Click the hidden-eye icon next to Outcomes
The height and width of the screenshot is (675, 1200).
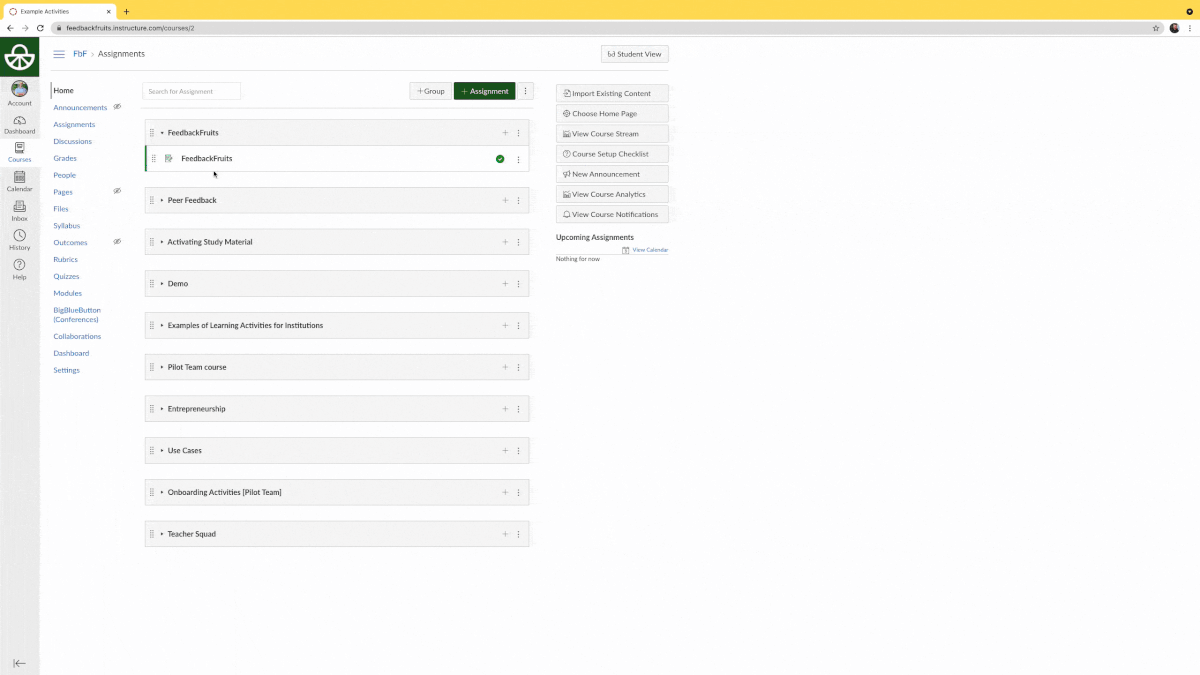(x=117, y=242)
